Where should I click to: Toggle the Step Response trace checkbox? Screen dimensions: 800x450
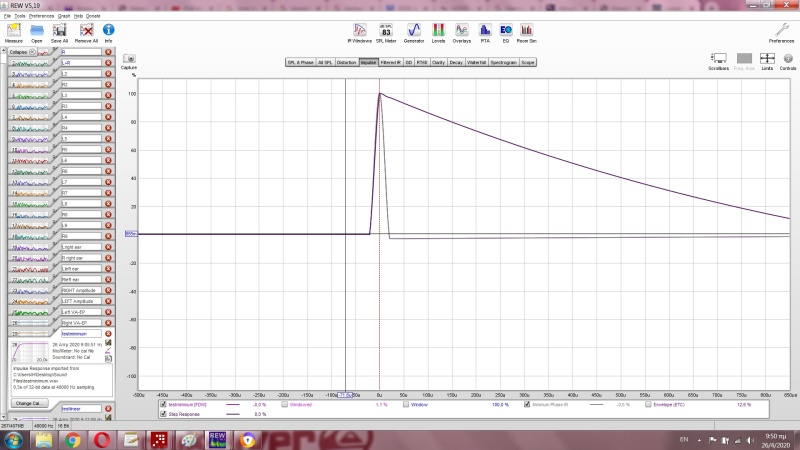pos(163,413)
